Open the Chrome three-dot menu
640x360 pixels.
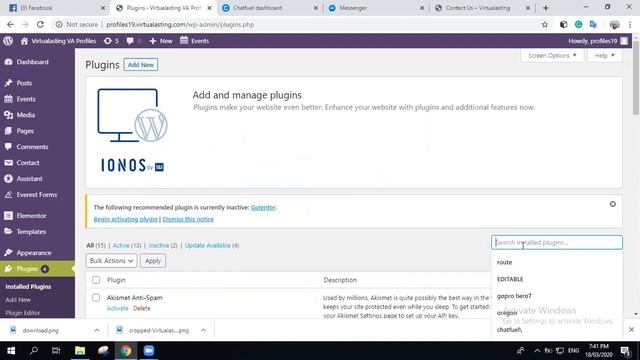pyautogui.click(x=630, y=24)
